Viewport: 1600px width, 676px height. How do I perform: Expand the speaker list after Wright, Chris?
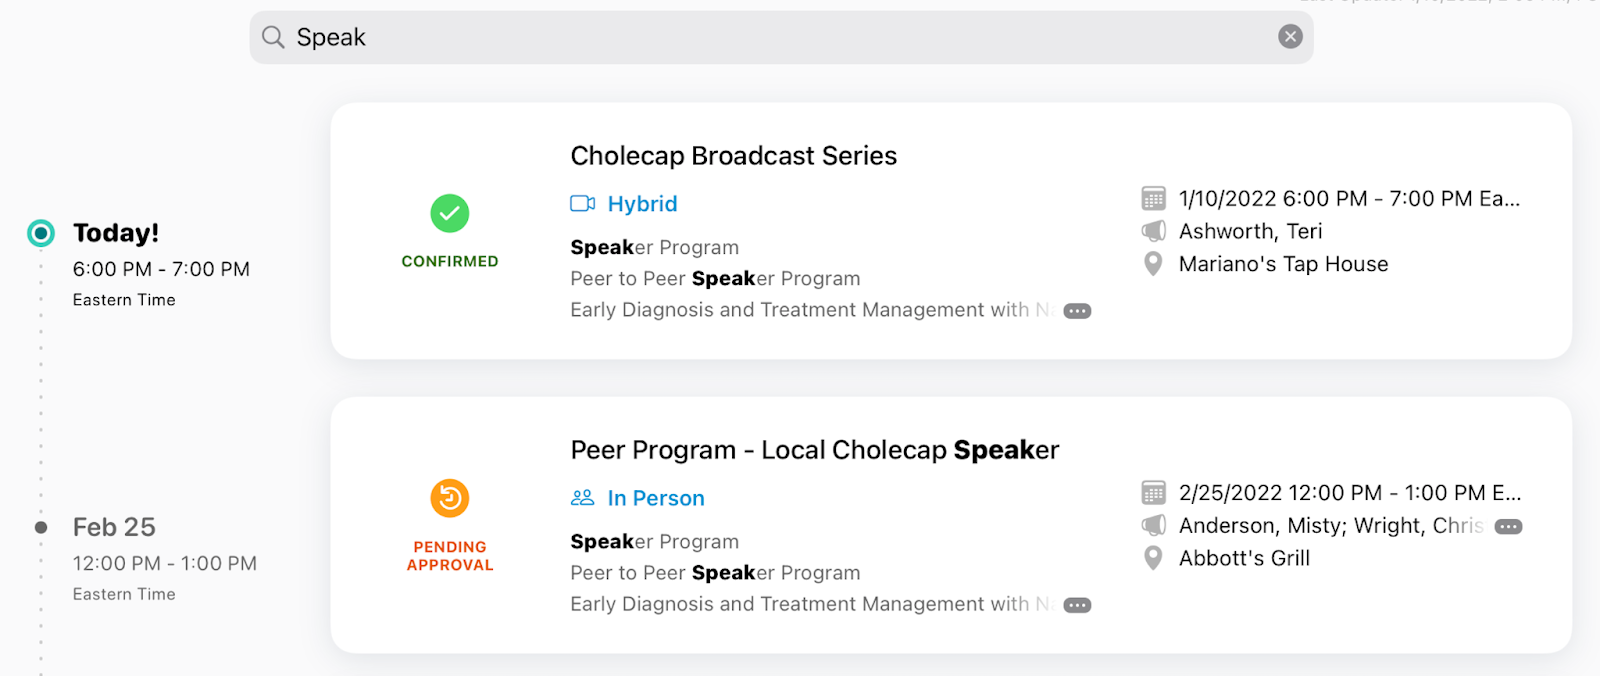pyautogui.click(x=1508, y=527)
